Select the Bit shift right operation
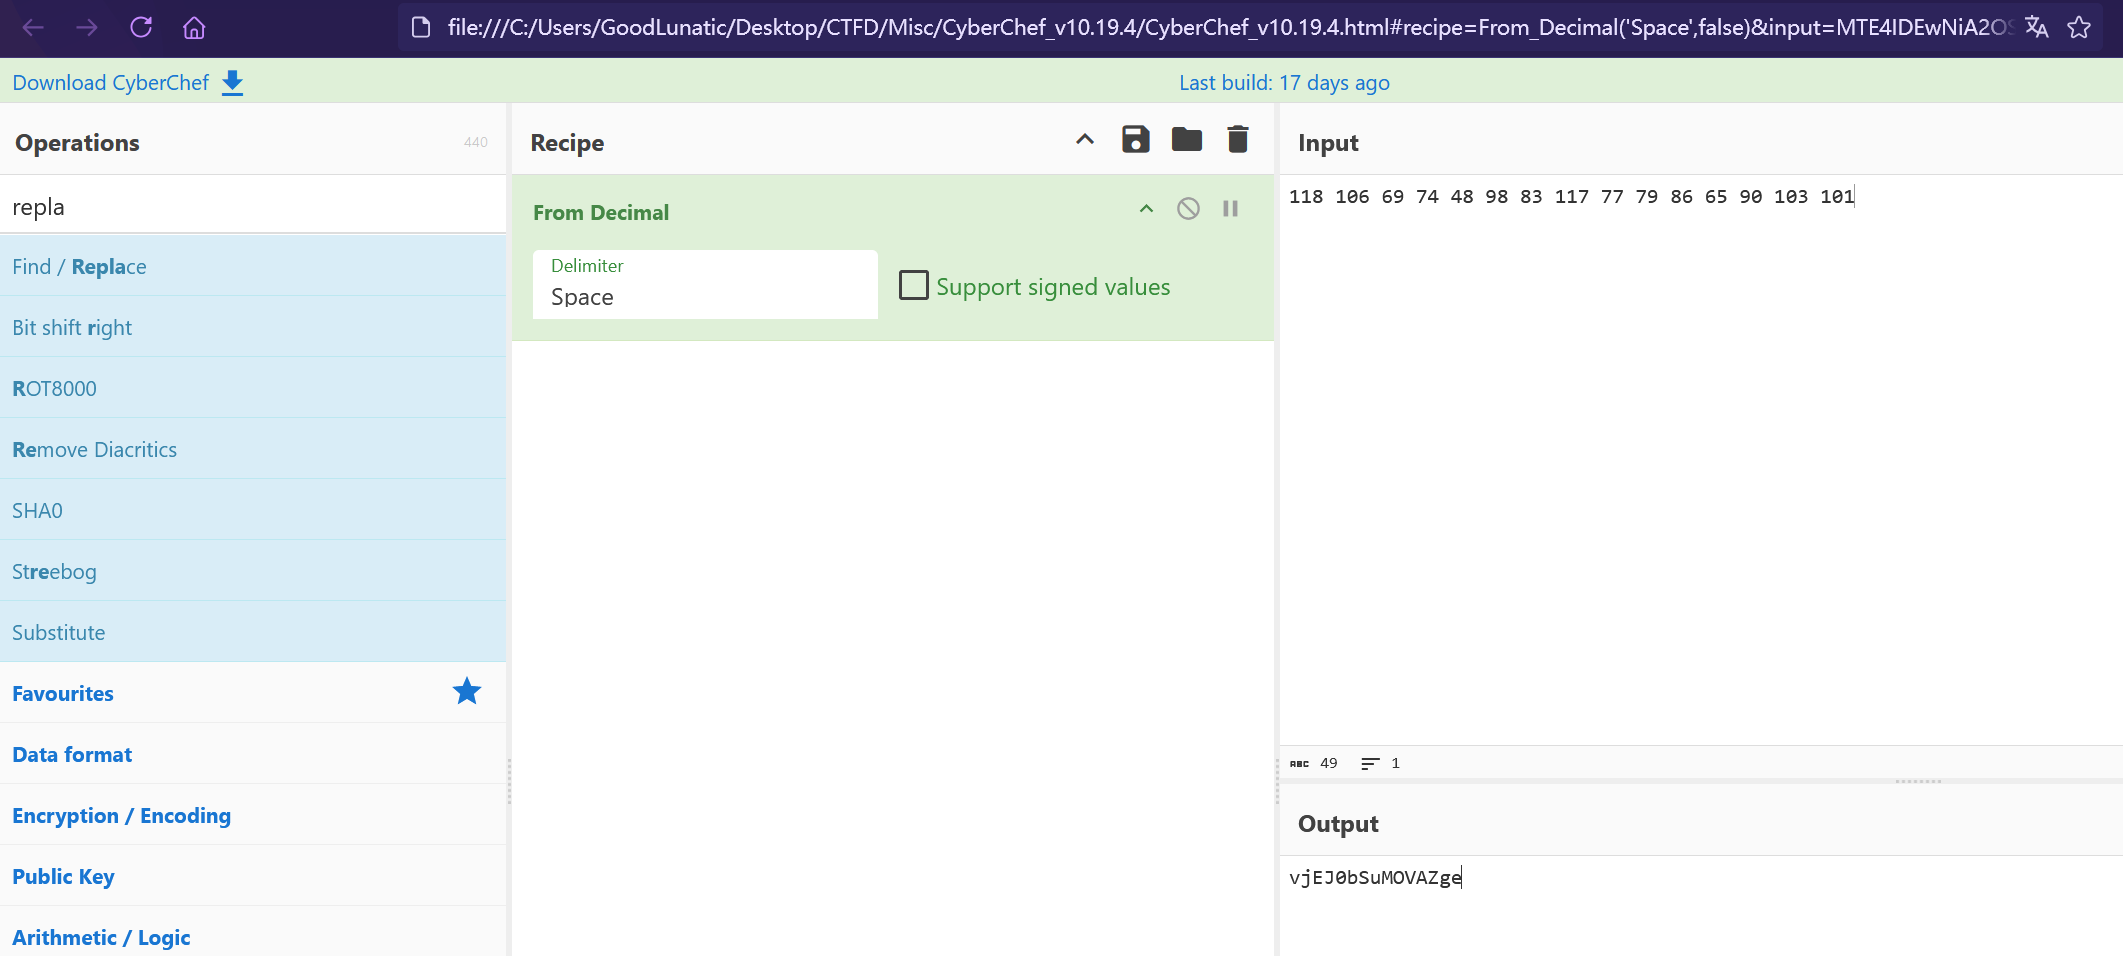This screenshot has height=956, width=2123. point(253,327)
